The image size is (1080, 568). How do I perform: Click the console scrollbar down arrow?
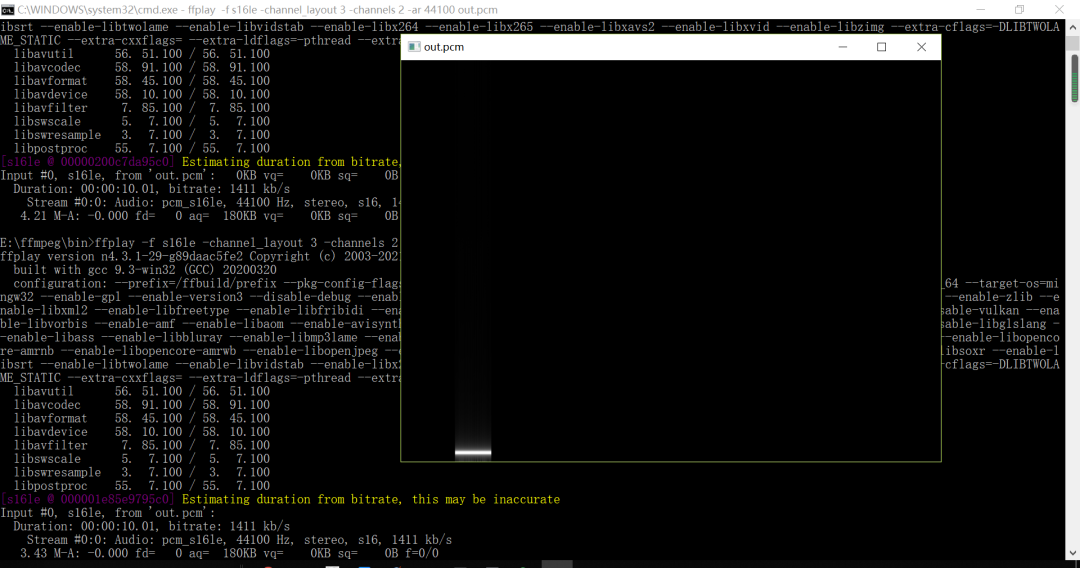1072,554
